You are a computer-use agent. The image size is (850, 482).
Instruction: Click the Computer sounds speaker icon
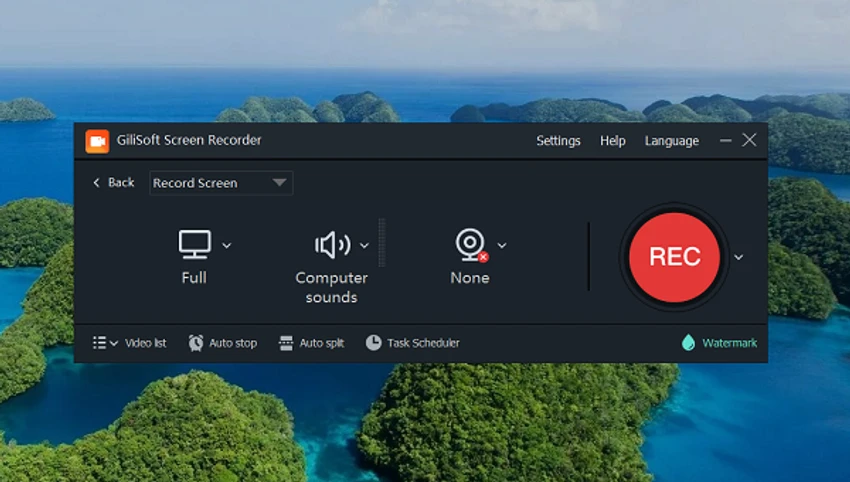(x=332, y=245)
